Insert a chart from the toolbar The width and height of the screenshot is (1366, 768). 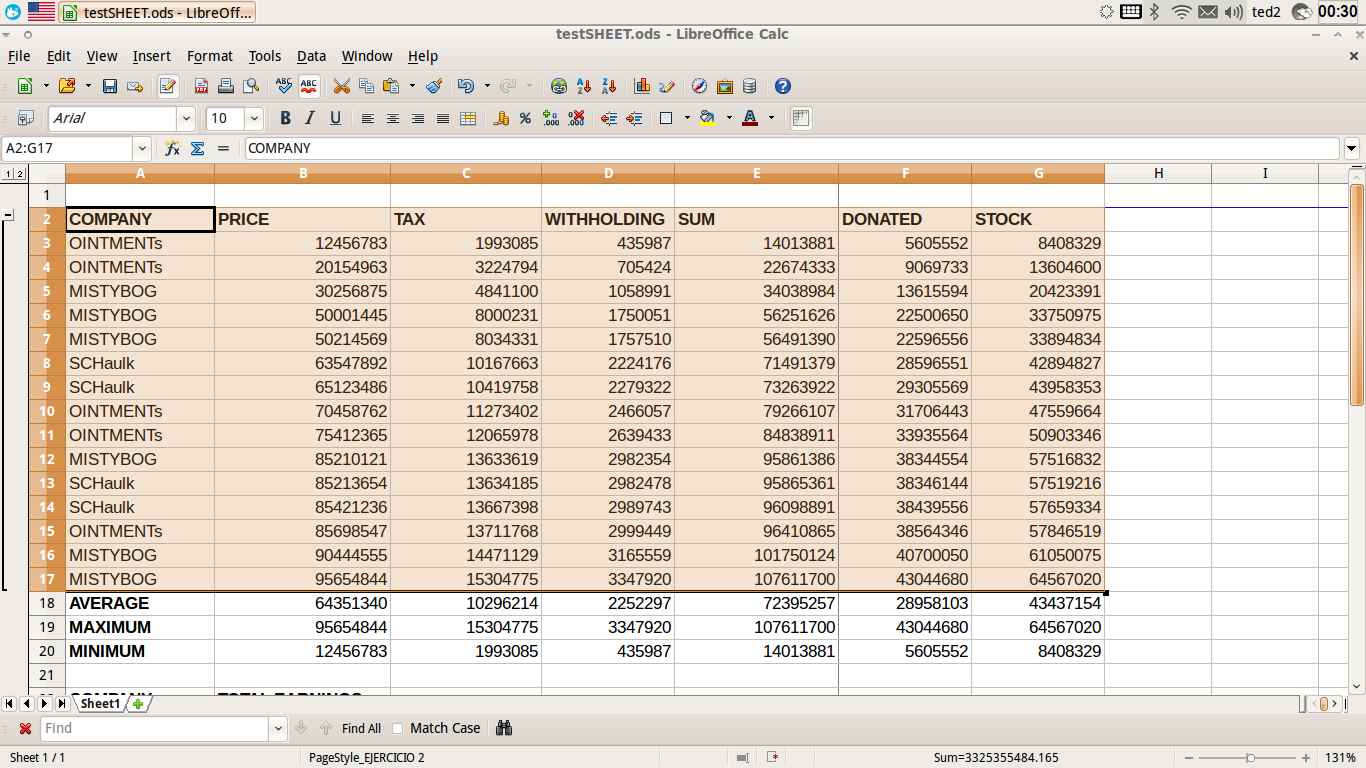[642, 87]
